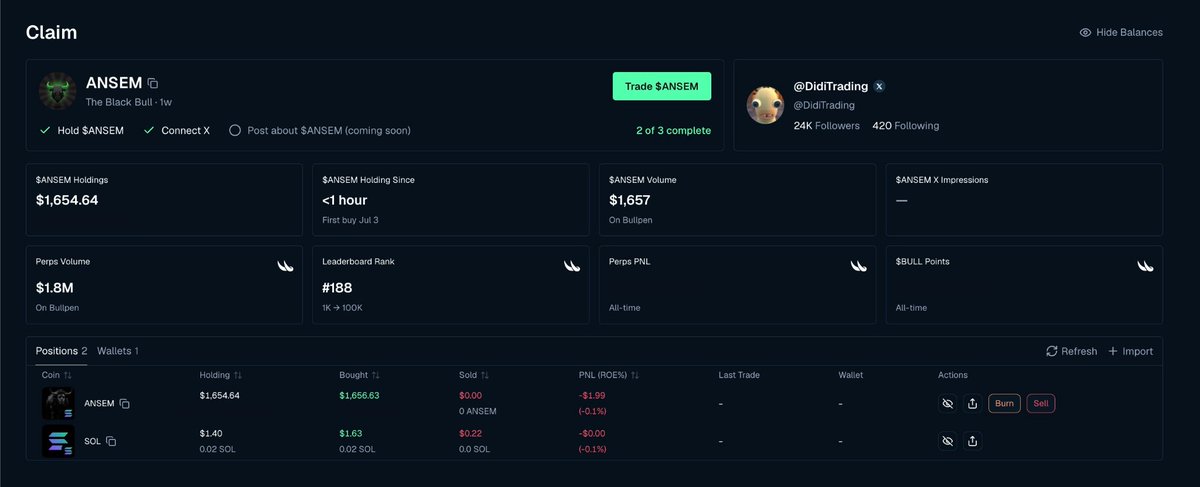This screenshot has height=487, width=1200.
Task: Select the Post about $ANSEM radio circle
Action: coord(235,130)
